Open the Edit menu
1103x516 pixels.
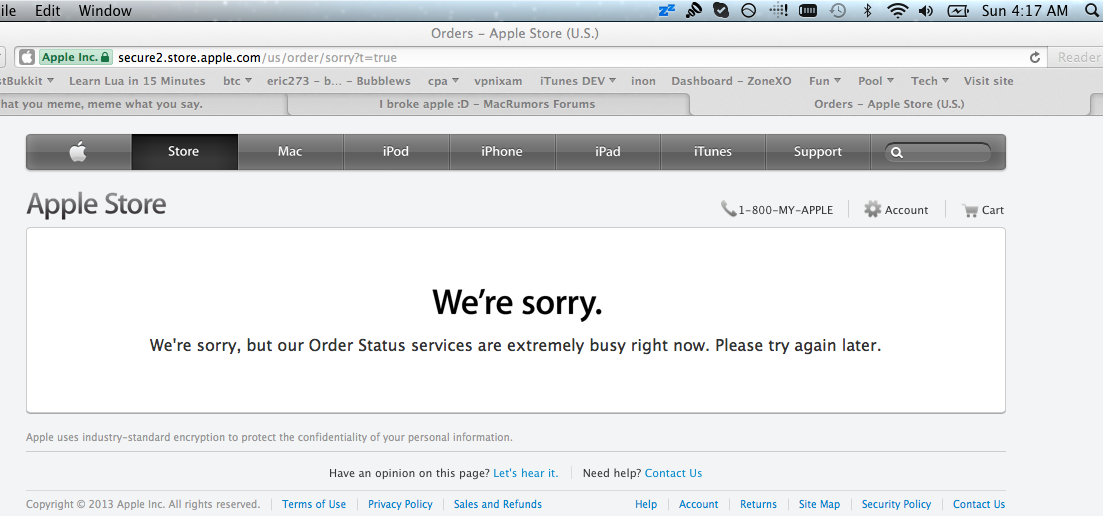point(48,11)
